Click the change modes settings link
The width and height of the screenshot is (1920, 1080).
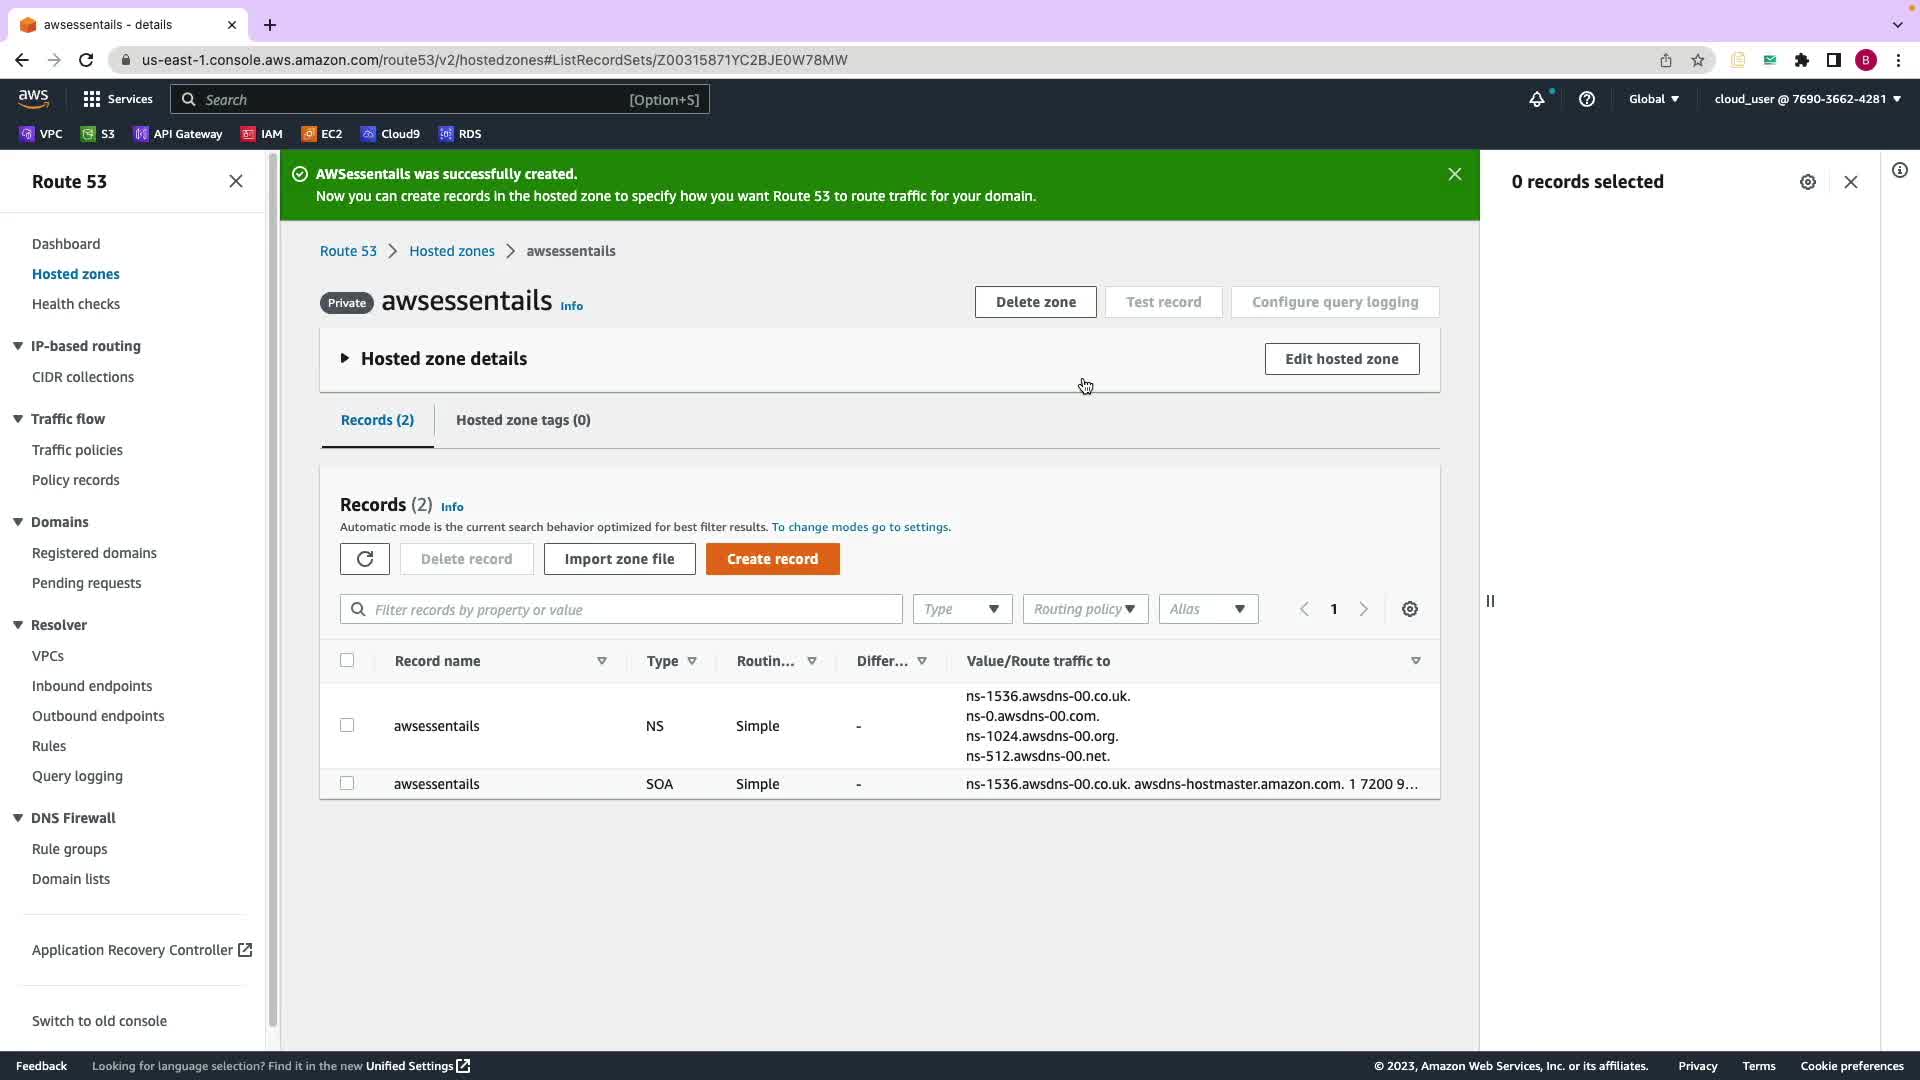[860, 527]
